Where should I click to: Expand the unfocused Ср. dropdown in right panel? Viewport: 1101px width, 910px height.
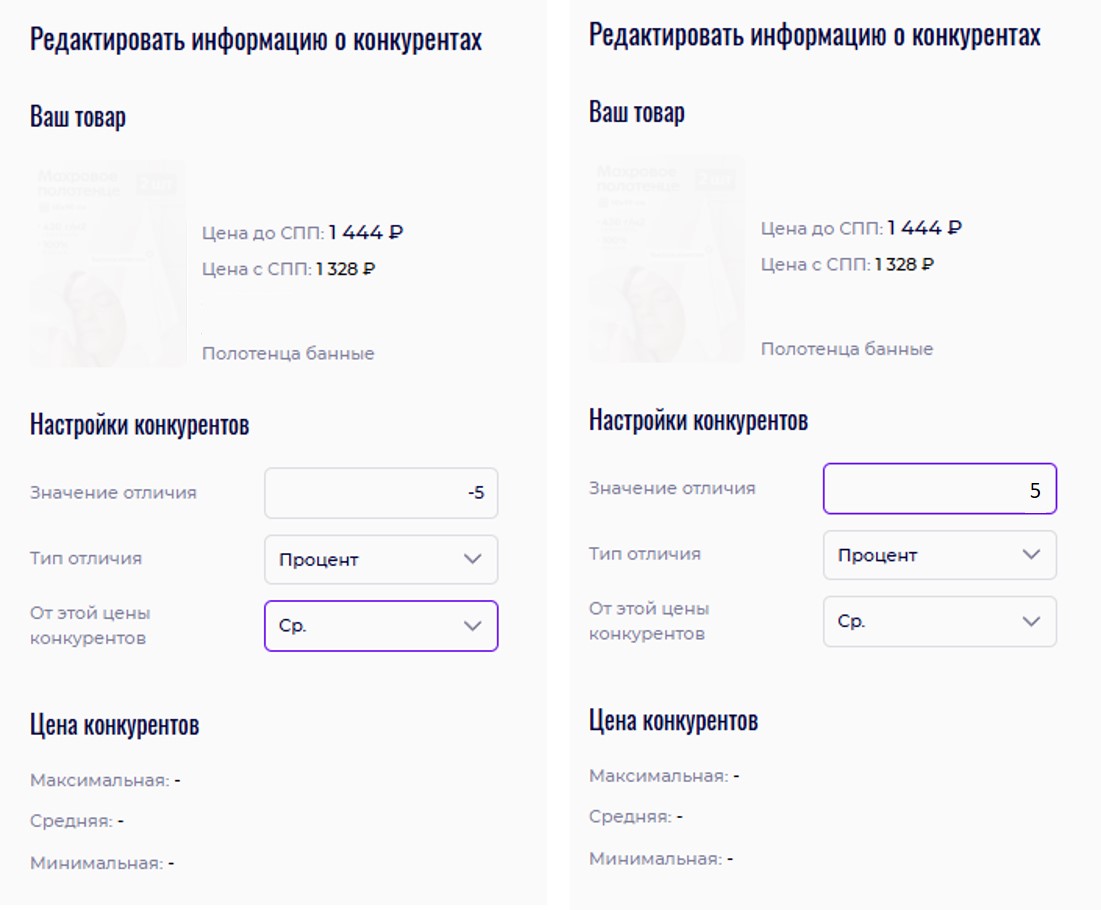pos(939,621)
